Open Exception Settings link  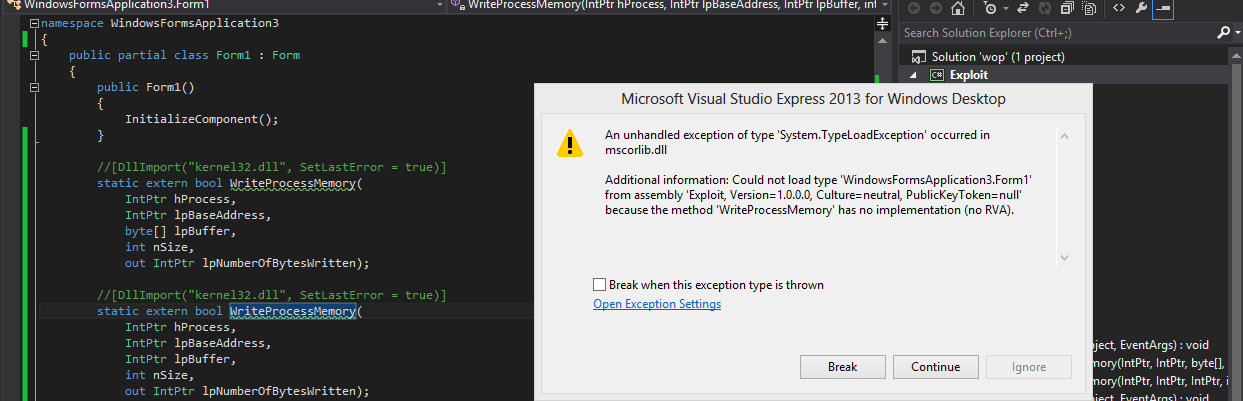[657, 304]
